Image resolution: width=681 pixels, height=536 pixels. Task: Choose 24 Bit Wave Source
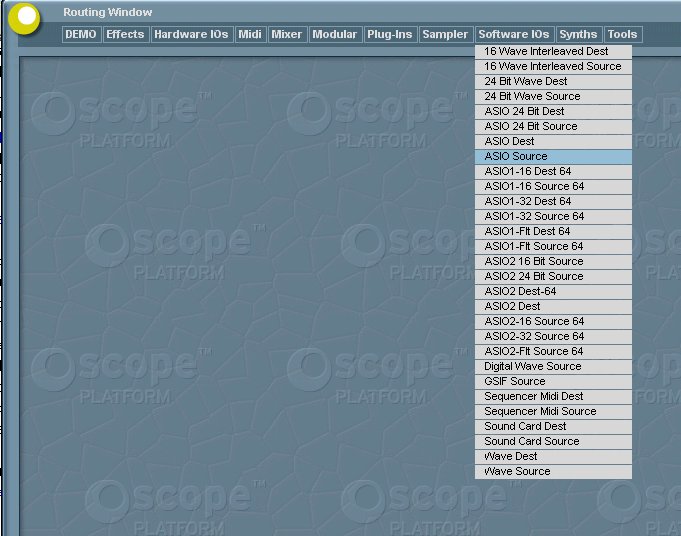553,96
